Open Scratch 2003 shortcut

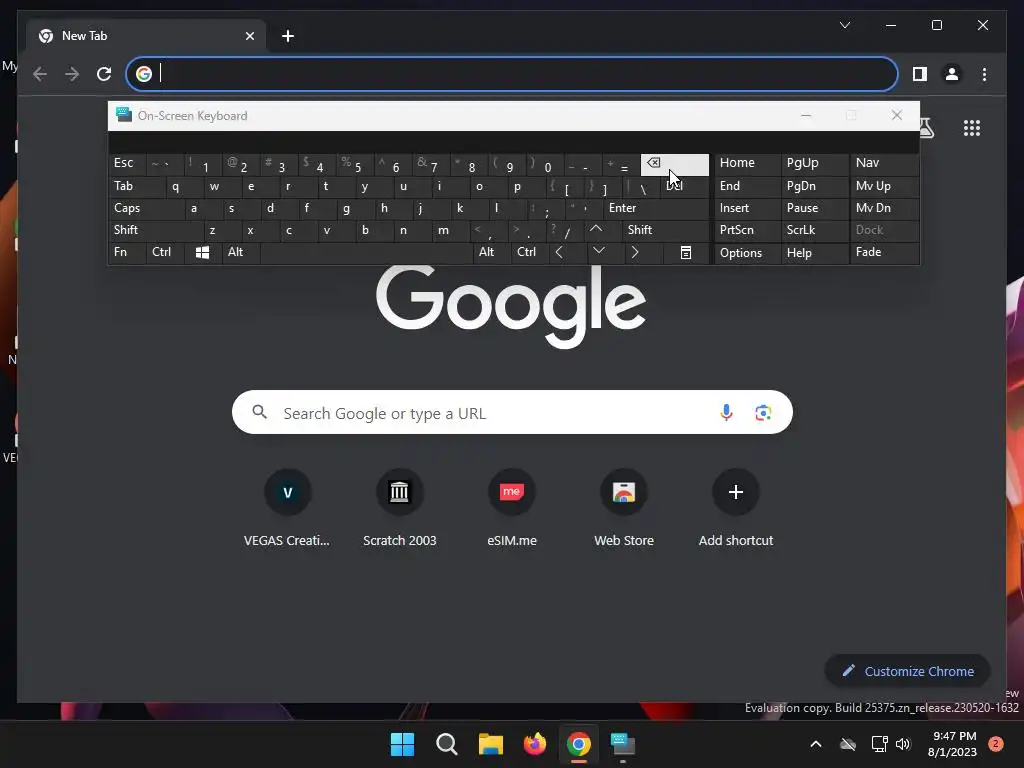click(399, 509)
